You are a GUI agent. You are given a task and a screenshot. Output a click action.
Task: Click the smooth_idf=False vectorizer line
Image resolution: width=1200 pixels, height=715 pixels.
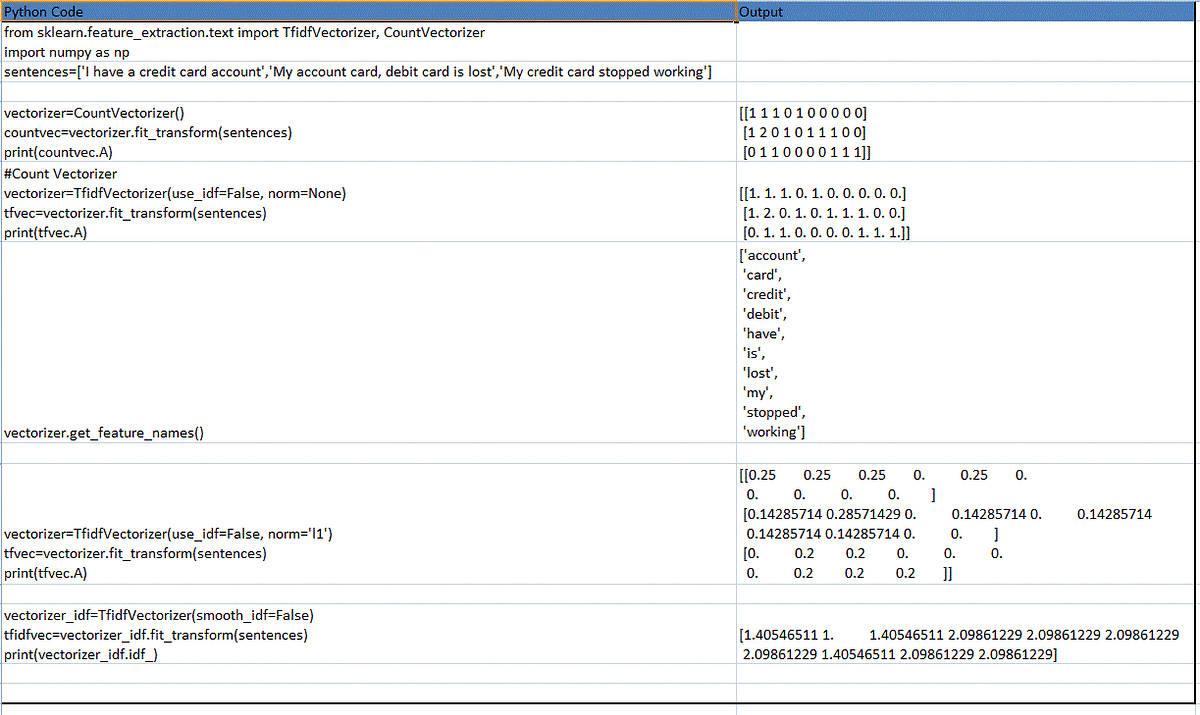150,614
